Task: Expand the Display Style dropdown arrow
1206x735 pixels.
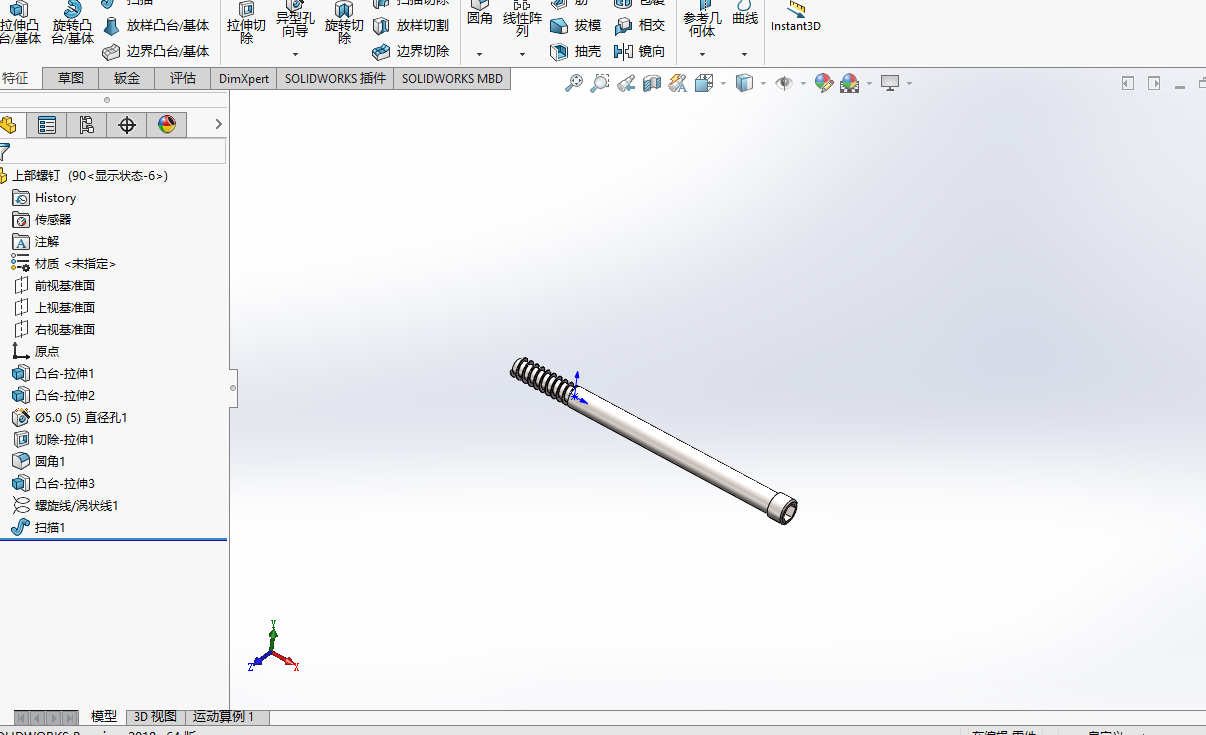Action: click(763, 83)
